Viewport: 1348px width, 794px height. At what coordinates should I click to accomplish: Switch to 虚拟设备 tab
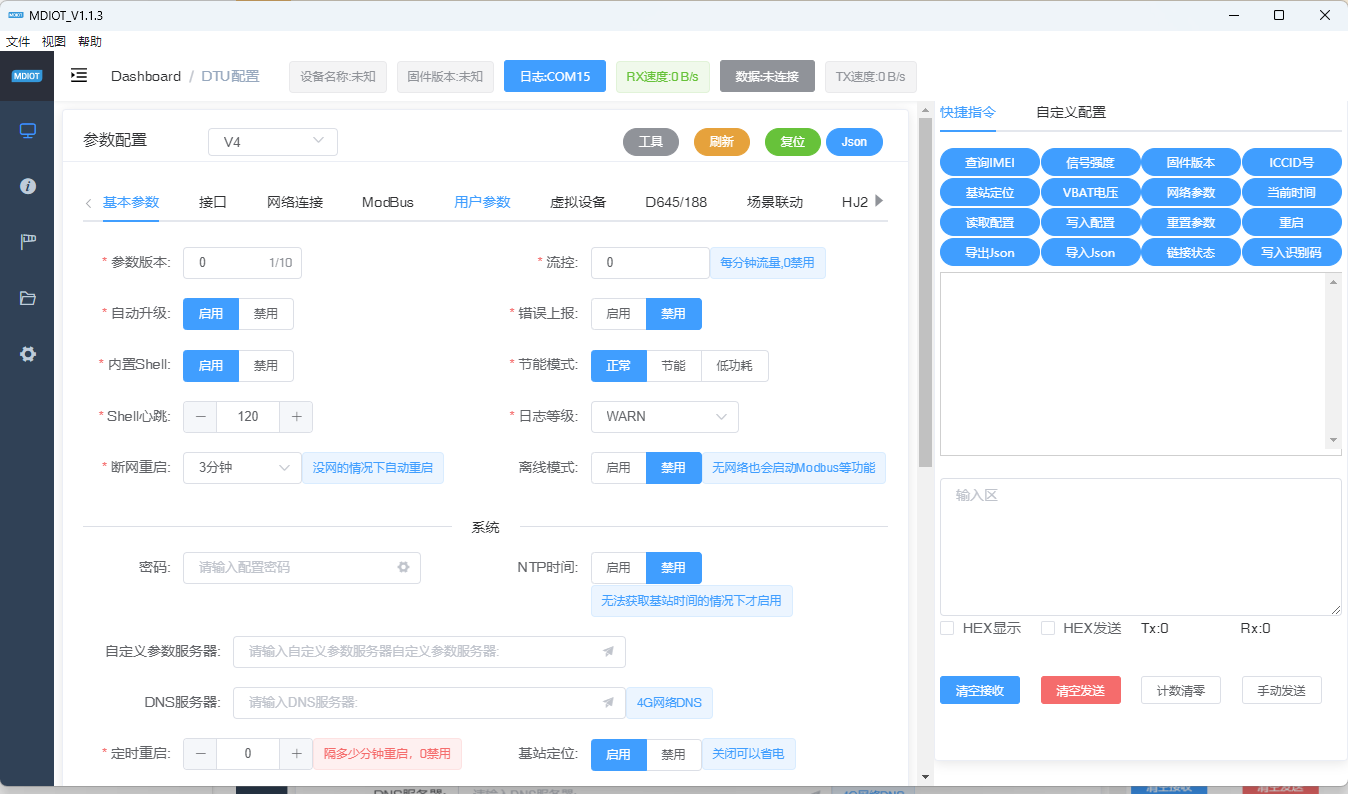[578, 202]
